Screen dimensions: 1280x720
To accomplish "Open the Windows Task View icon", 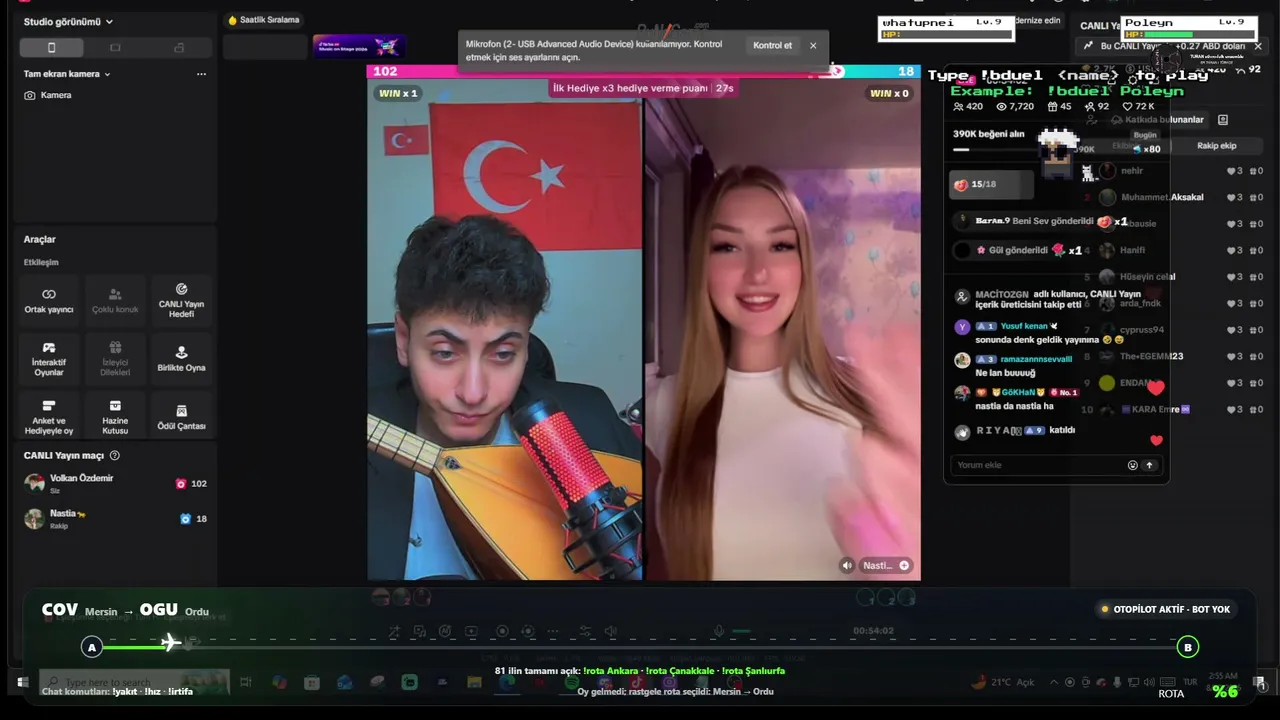I will pyautogui.click(x=245, y=683).
